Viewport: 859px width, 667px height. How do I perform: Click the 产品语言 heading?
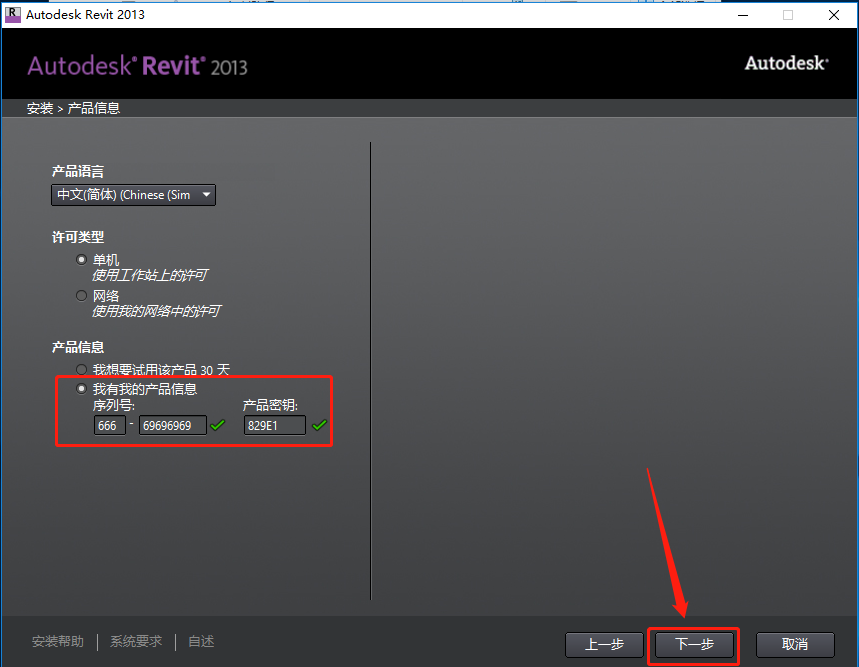78,171
